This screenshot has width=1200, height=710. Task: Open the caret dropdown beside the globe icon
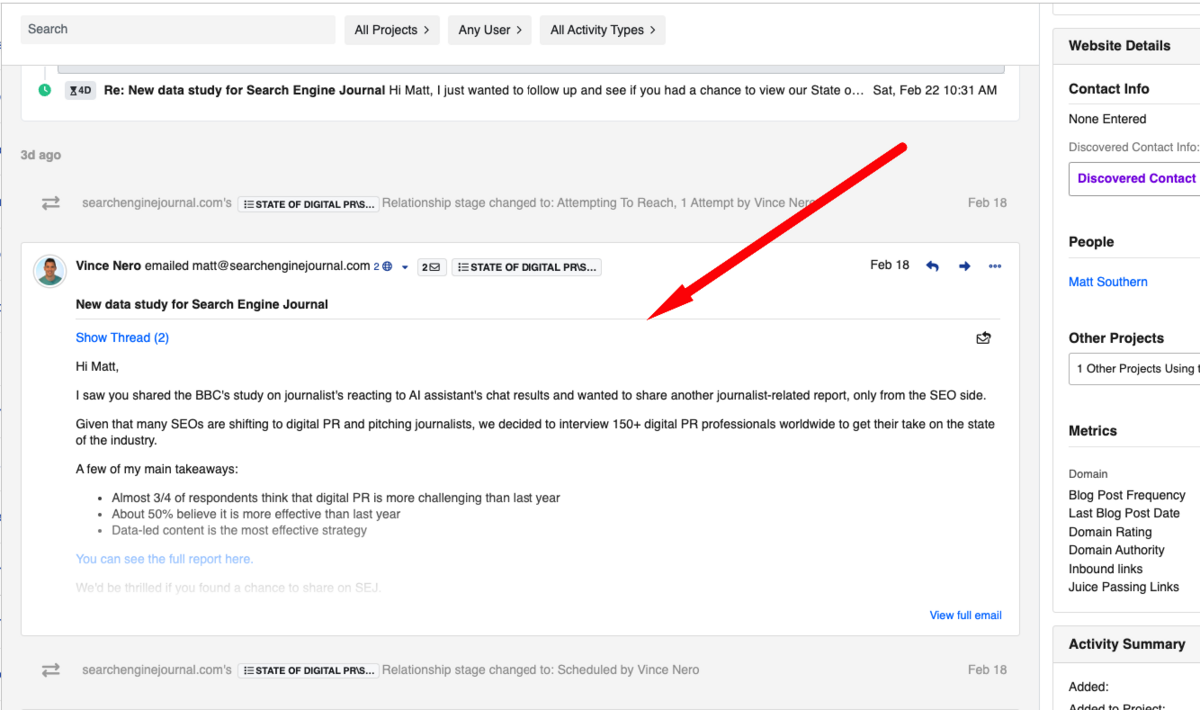[x=404, y=266]
